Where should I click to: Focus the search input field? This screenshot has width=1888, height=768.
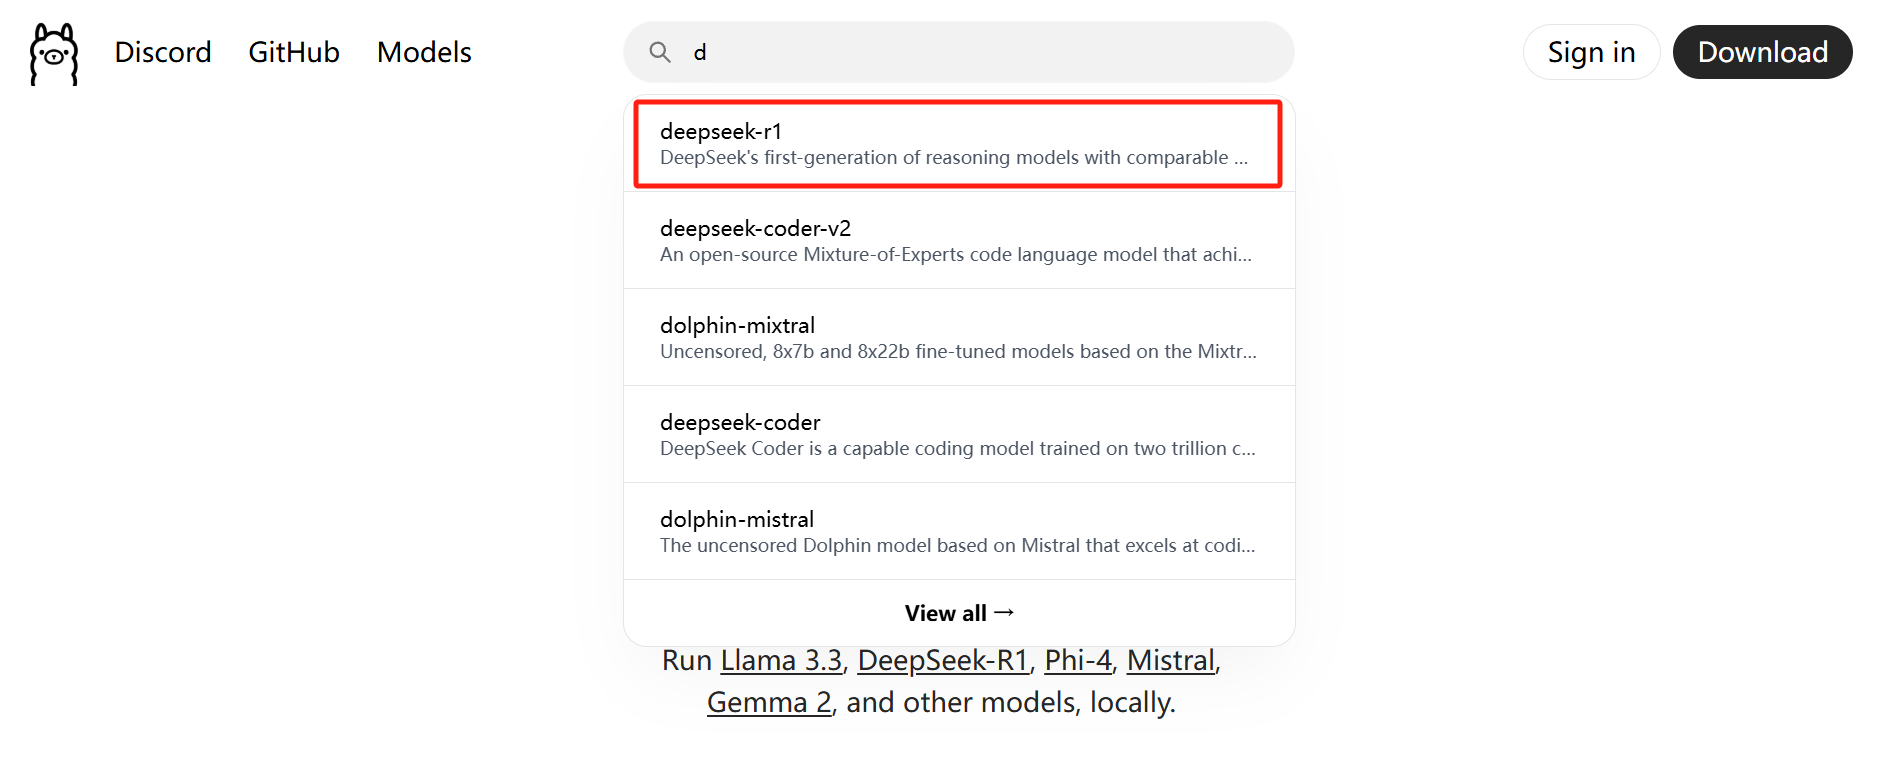click(980, 52)
